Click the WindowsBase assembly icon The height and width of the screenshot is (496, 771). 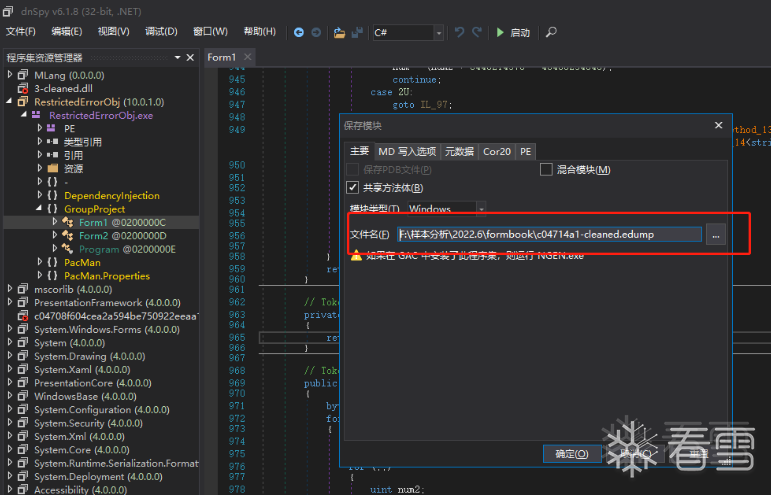(23, 396)
